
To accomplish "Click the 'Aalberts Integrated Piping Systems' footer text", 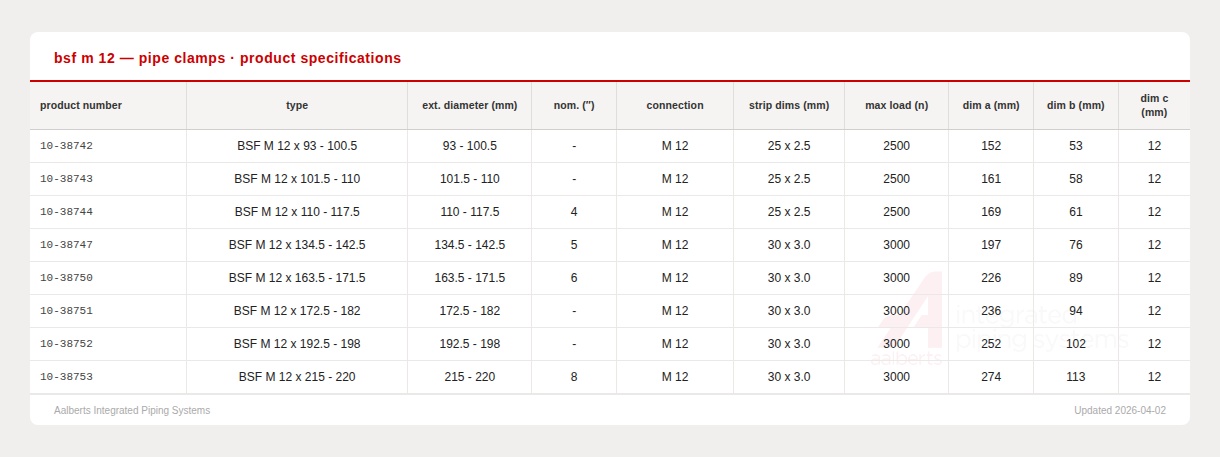I will (x=132, y=410).
